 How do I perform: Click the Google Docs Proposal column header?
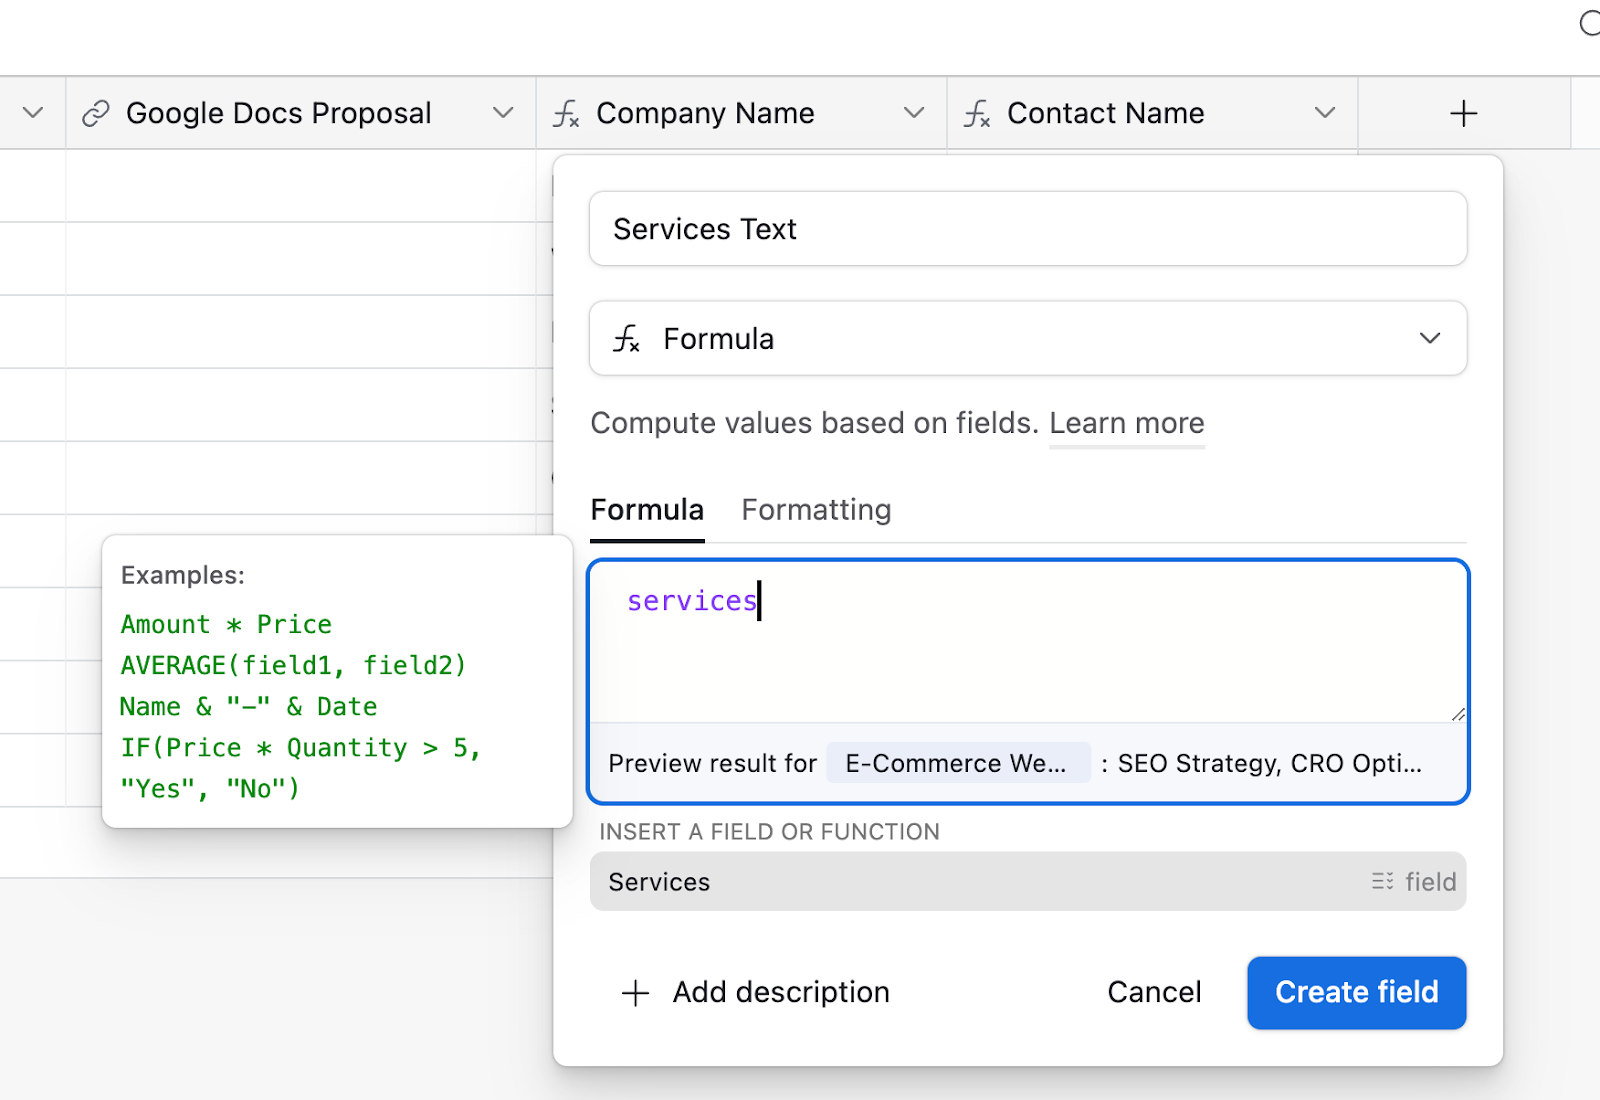(x=301, y=113)
